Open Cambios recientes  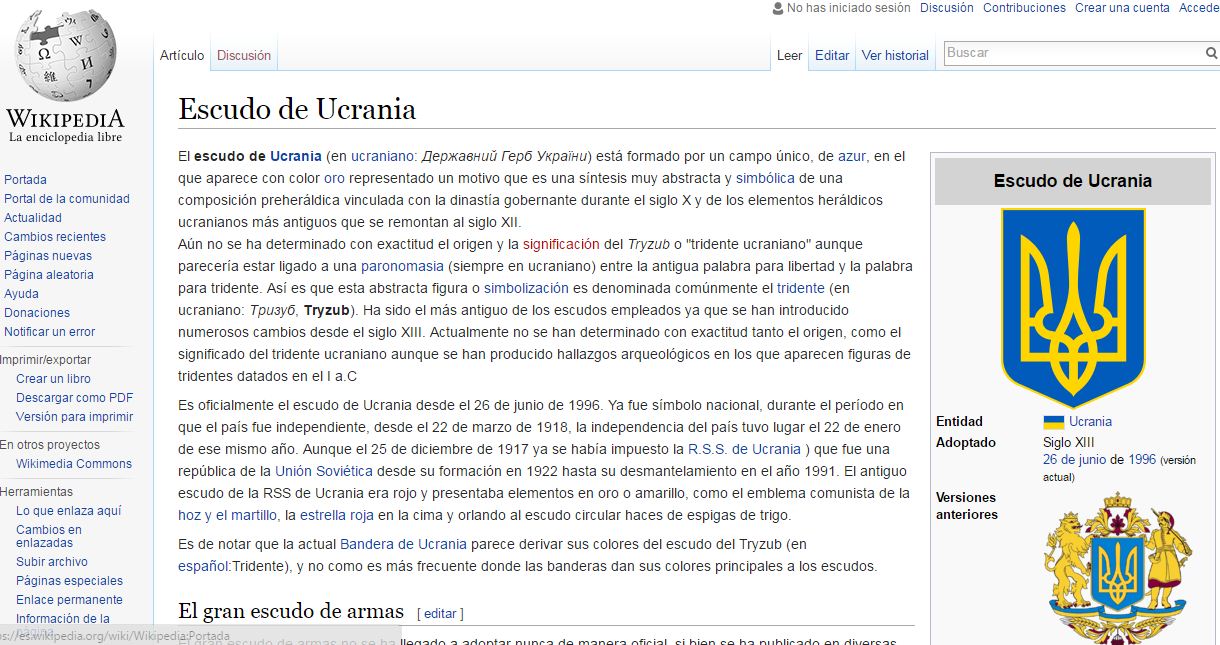pos(55,237)
